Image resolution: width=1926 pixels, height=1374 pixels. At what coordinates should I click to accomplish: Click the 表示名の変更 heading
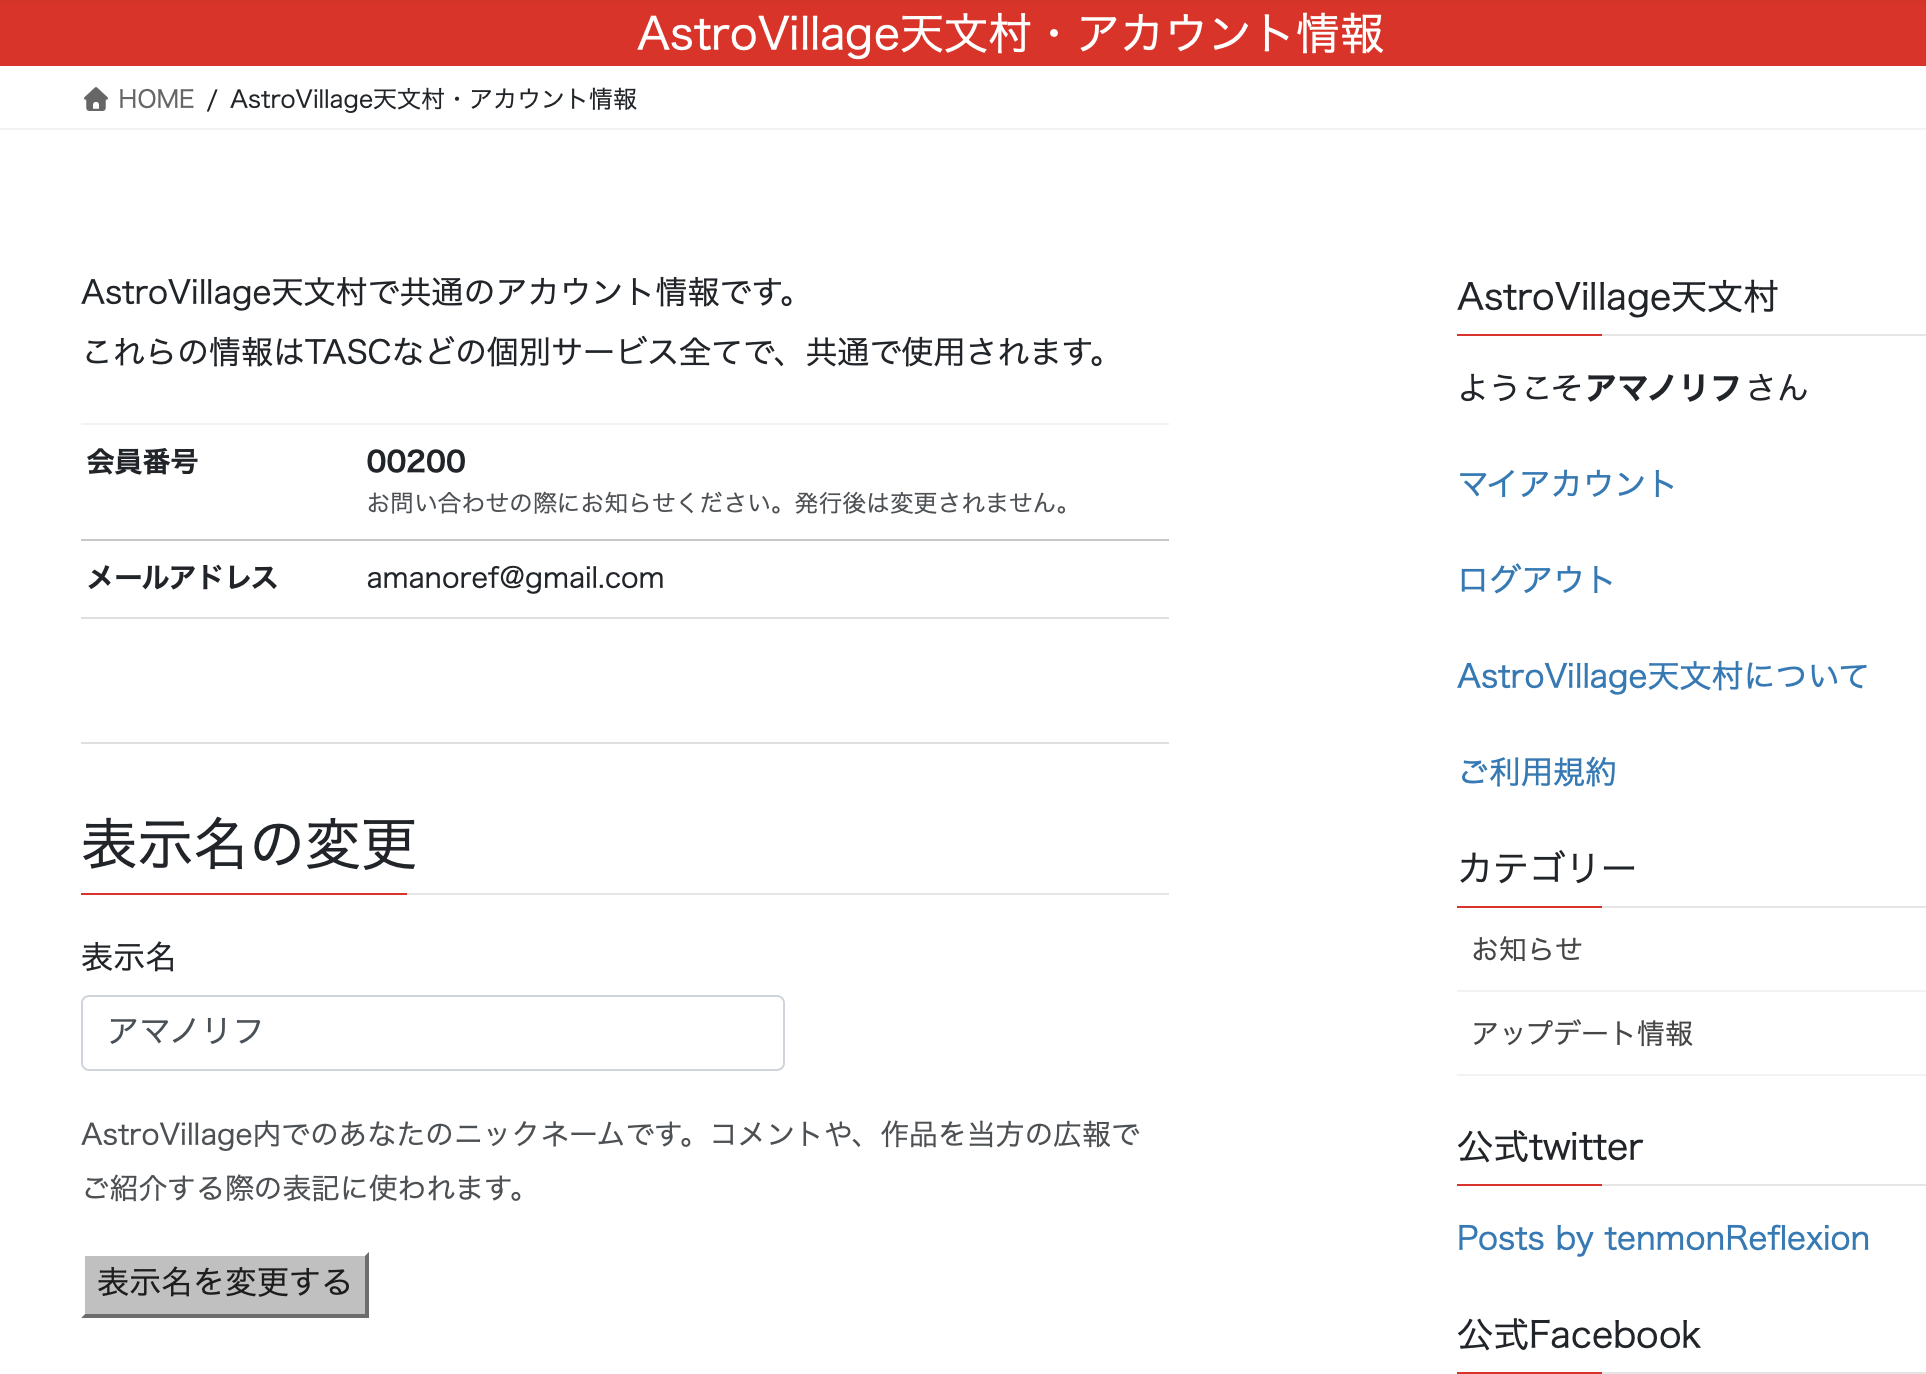click(249, 844)
